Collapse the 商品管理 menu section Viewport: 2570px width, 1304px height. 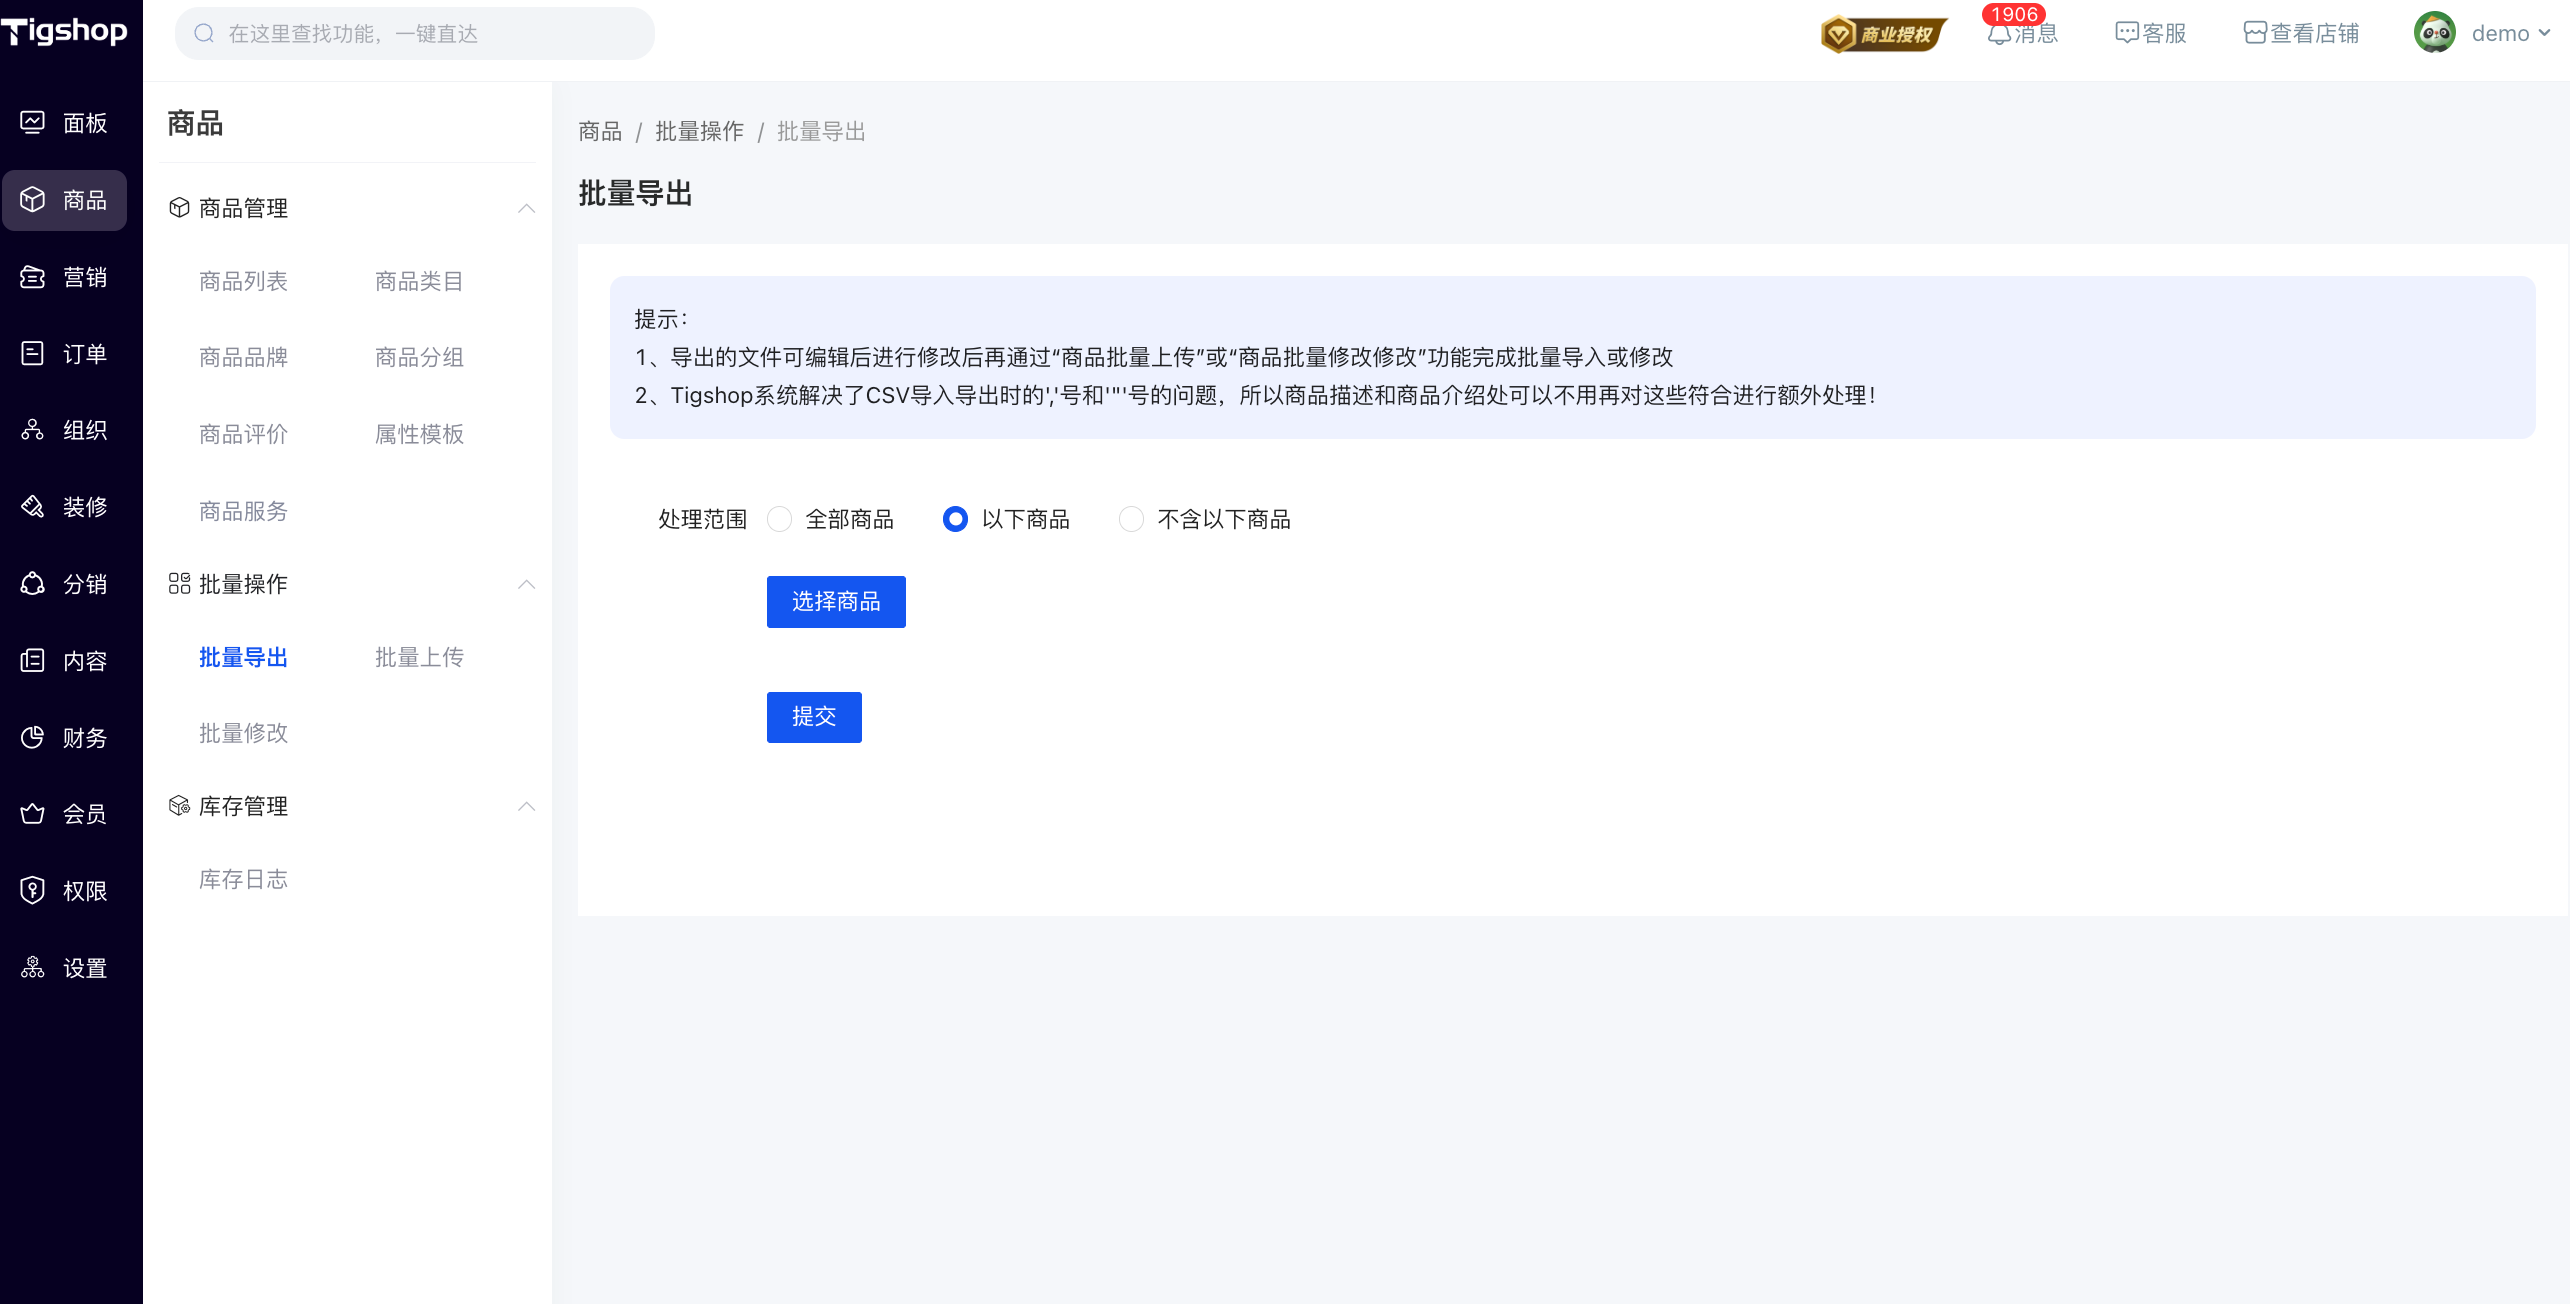point(526,208)
